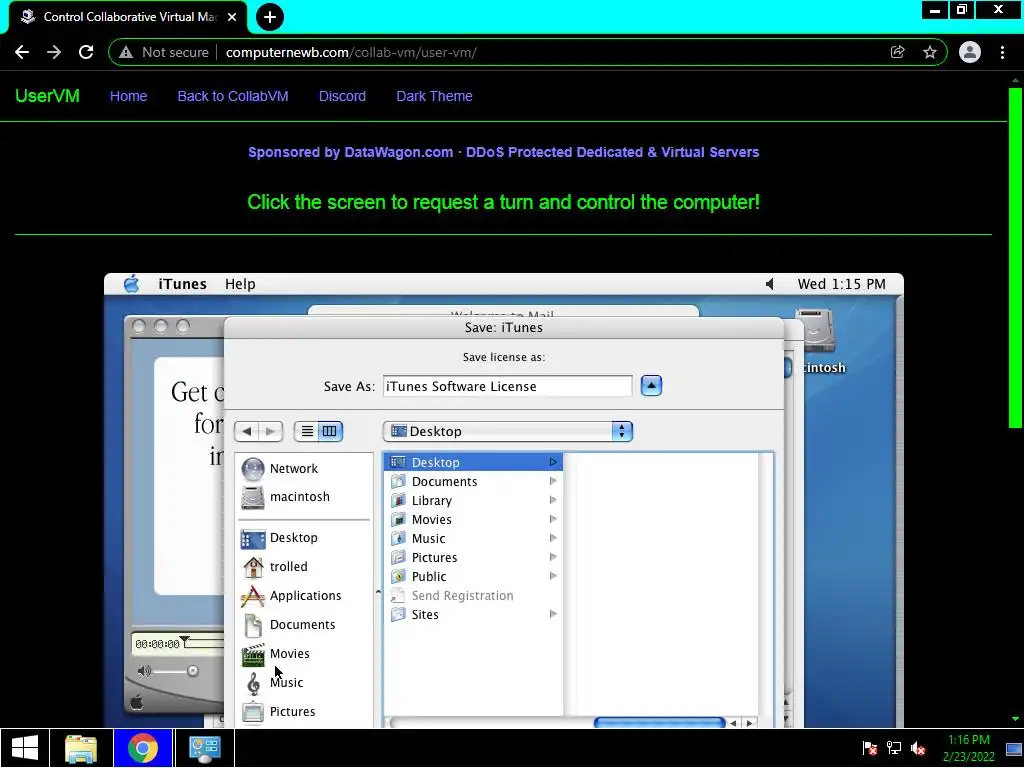
Task: Click the muted volume tray icon
Action: tap(918, 748)
